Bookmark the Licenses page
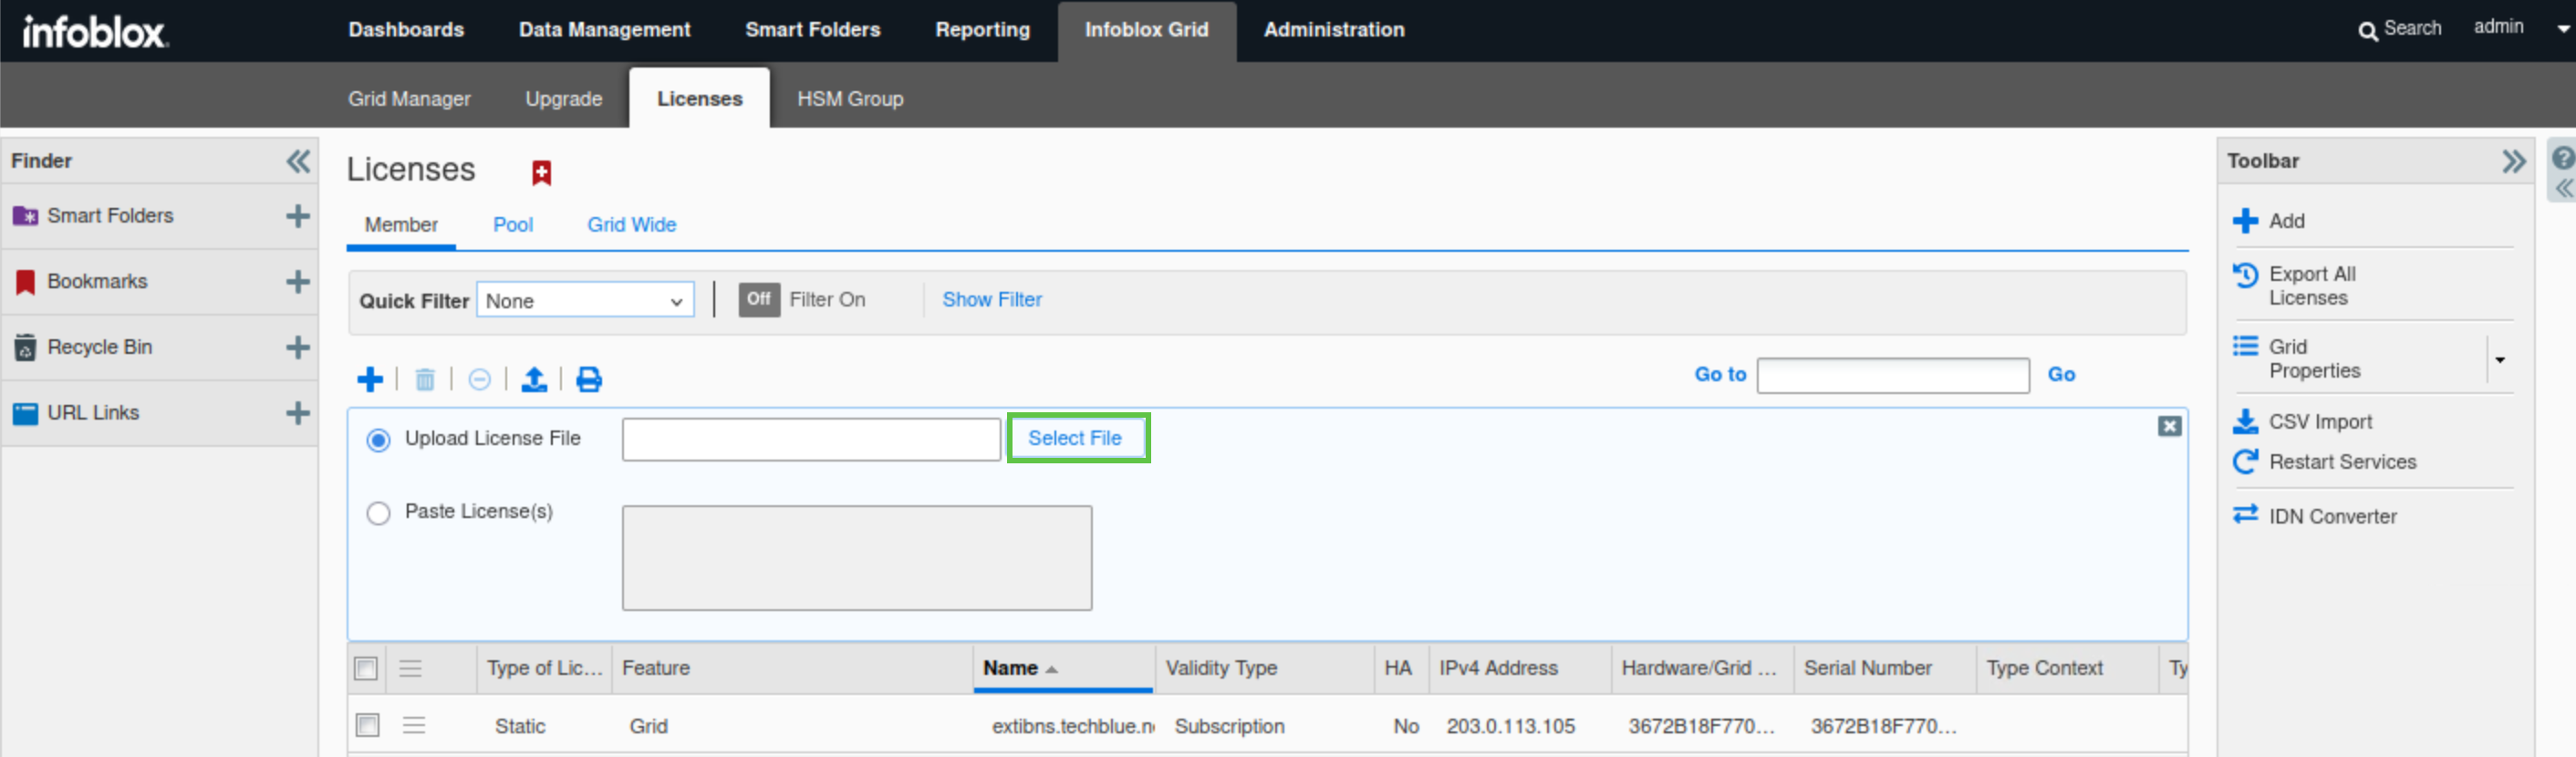The height and width of the screenshot is (757, 2576). tap(541, 173)
